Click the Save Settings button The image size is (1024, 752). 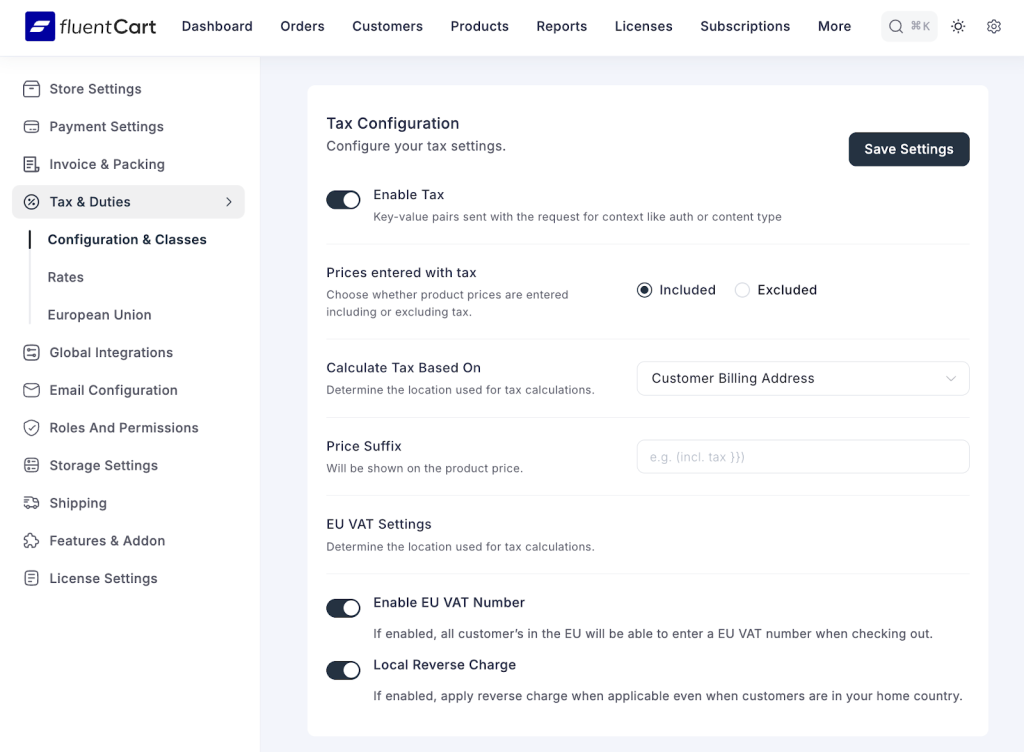[x=908, y=149]
